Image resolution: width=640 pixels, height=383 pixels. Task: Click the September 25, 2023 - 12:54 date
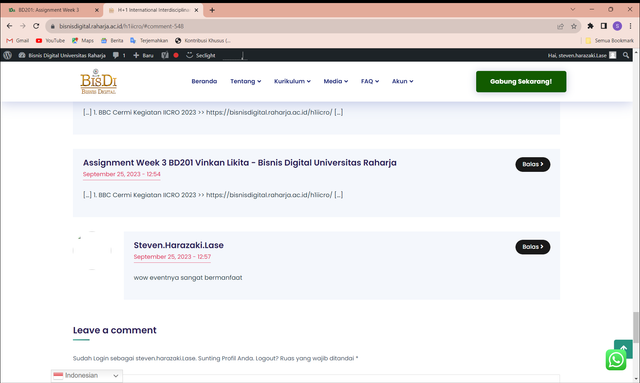[x=122, y=174]
